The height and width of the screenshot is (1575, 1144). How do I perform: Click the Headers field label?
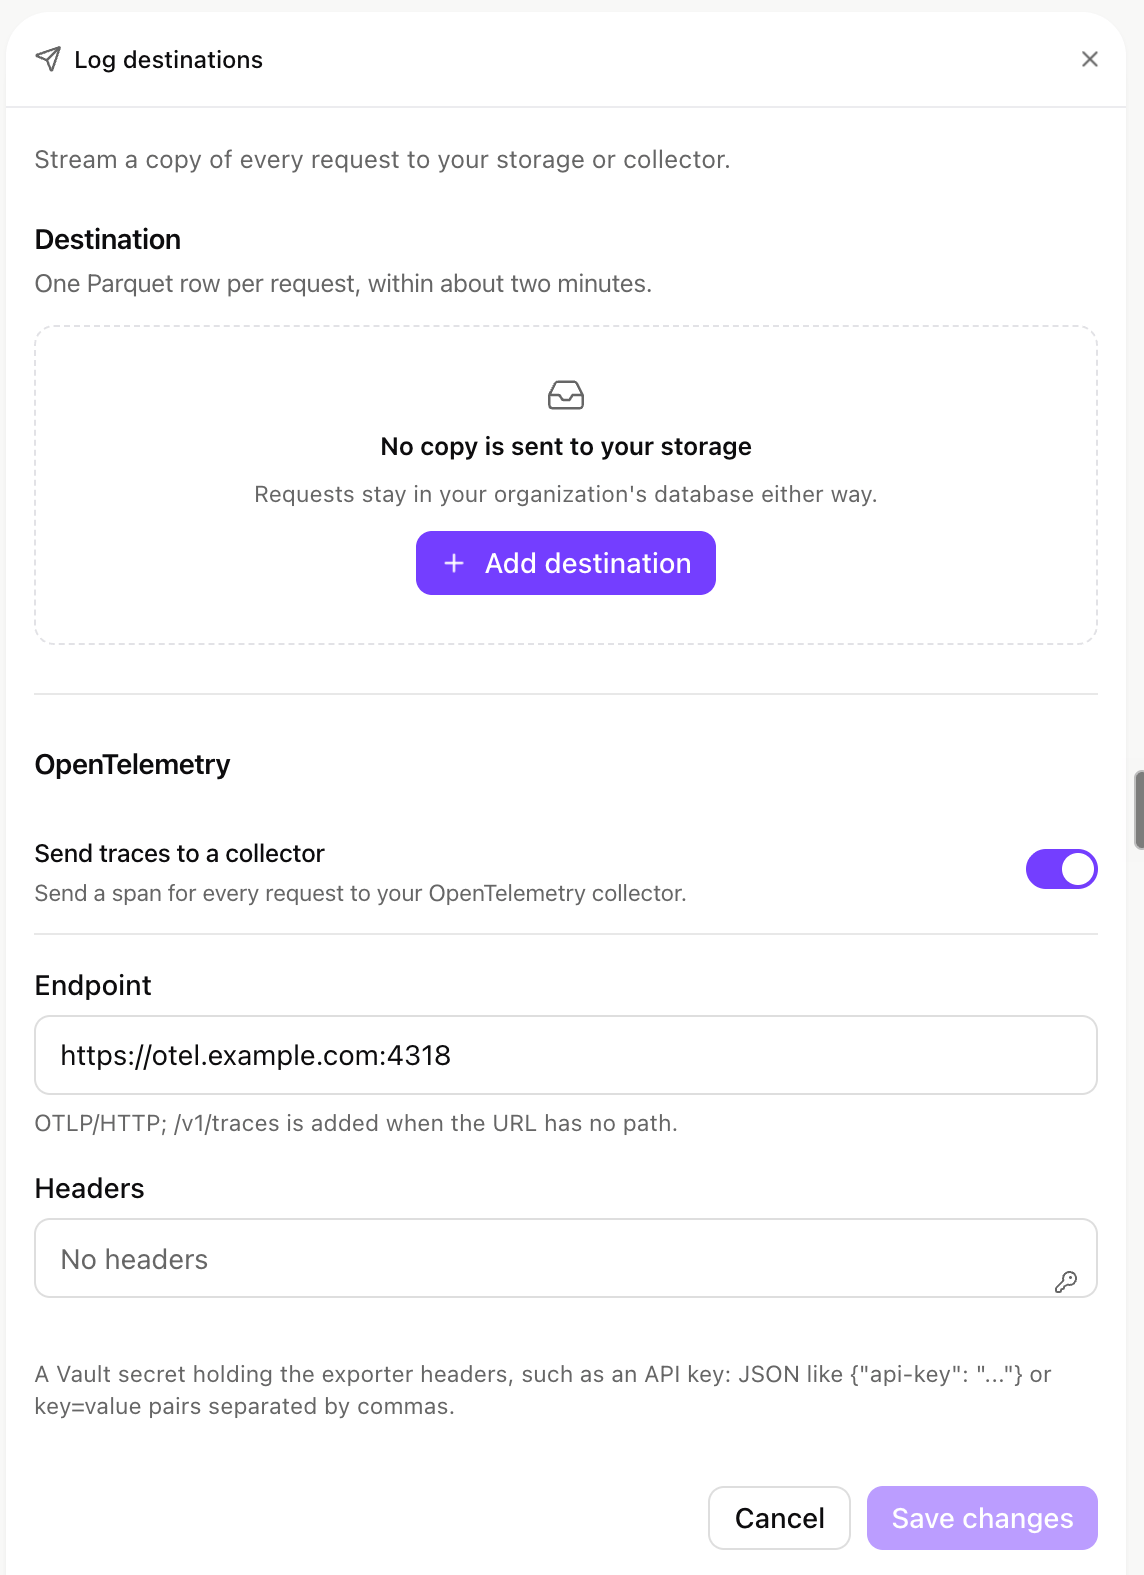(x=90, y=1188)
